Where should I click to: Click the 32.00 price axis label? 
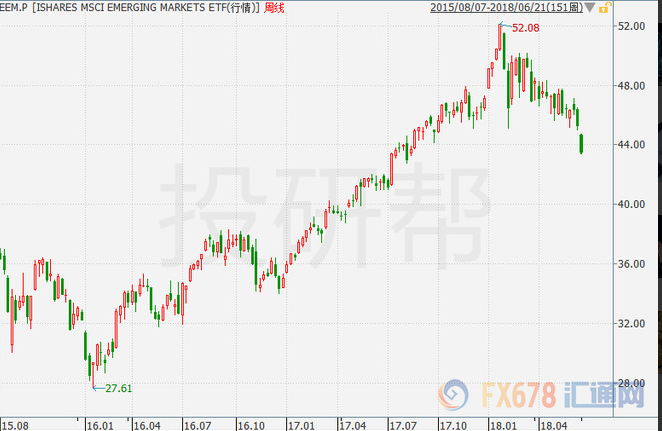[632, 323]
